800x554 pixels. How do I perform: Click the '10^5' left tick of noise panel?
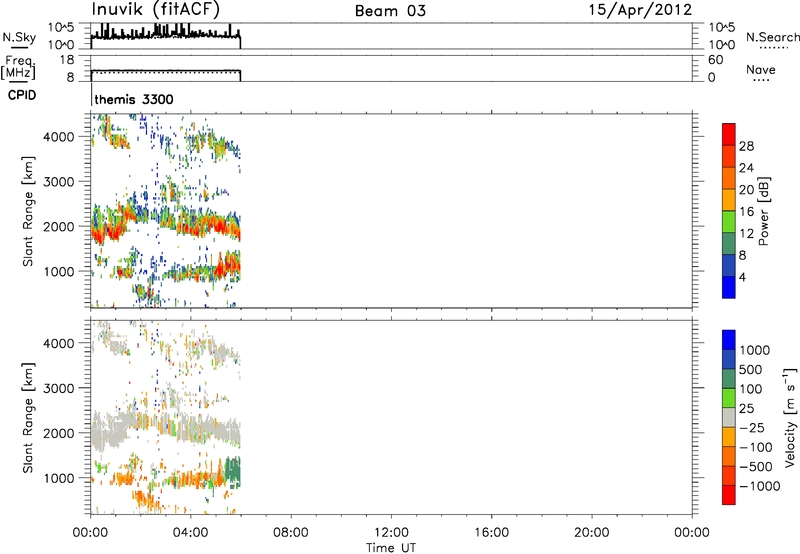click(x=61, y=28)
